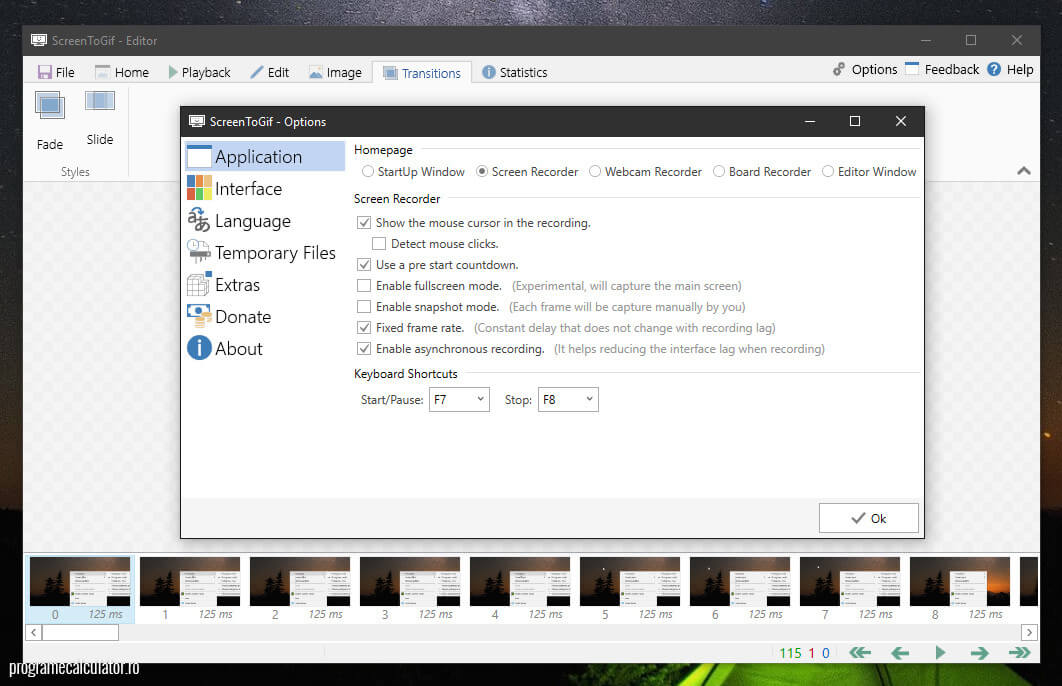
Task: Go to next frame arrow
Action: (979, 653)
